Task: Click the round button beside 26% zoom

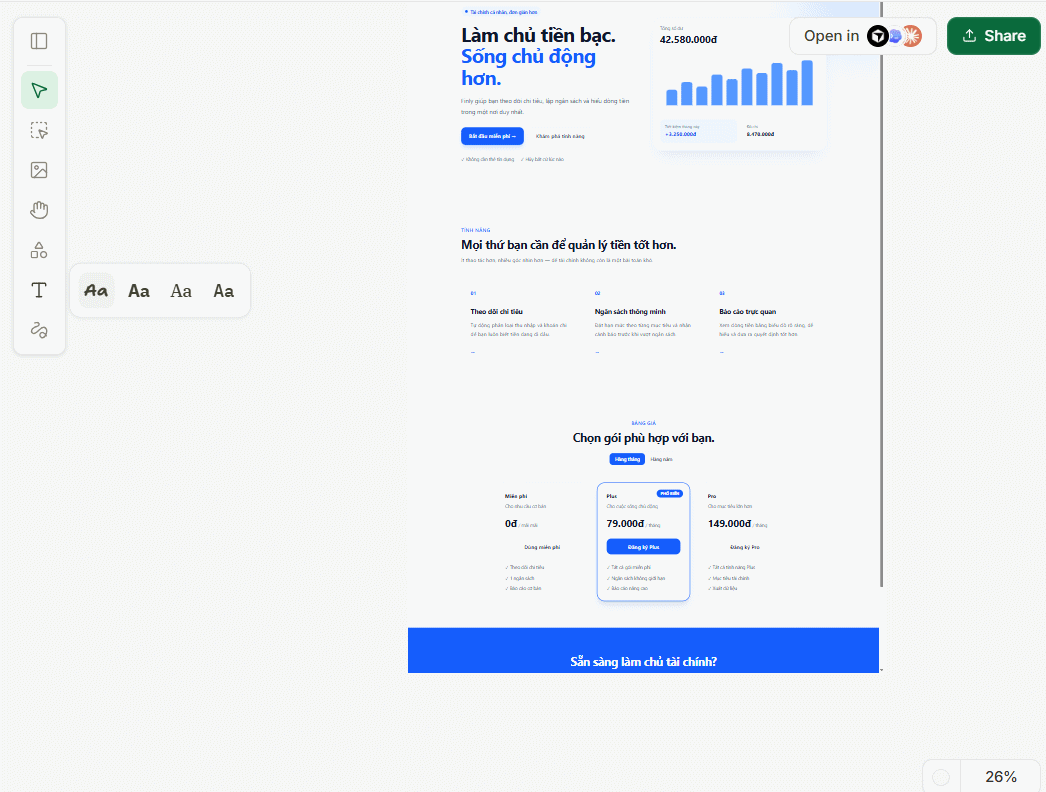Action: pyautogui.click(x=941, y=777)
